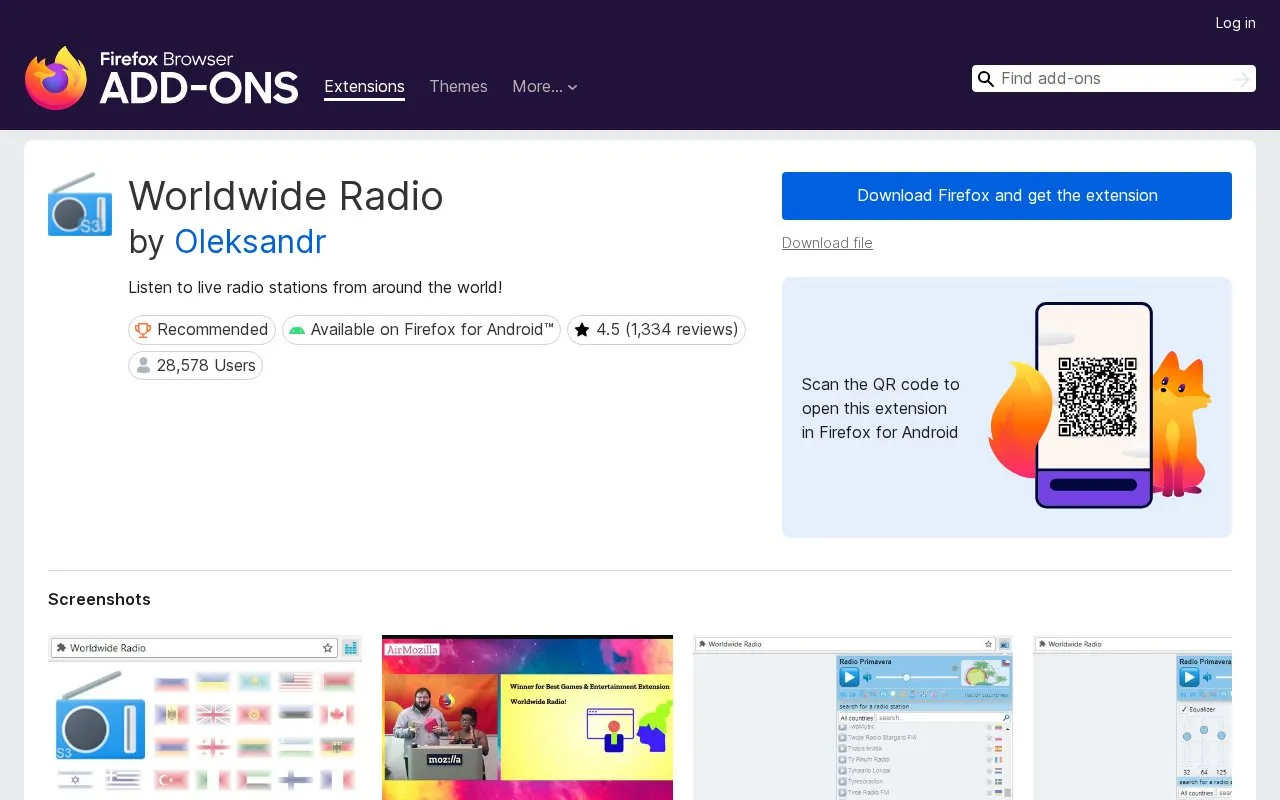The image size is (1280, 800).
Task: Open the AirMozilla award screenshot
Action: [x=527, y=717]
